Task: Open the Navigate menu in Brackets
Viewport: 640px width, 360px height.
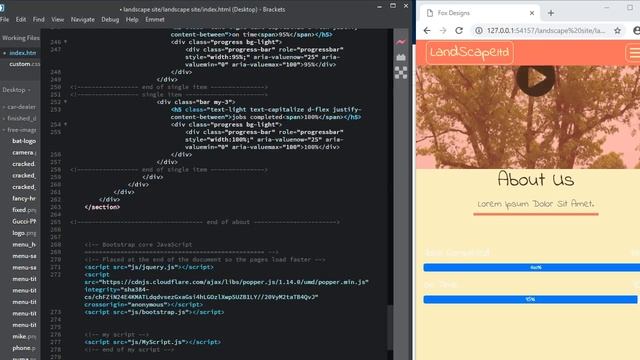Action: point(82,19)
